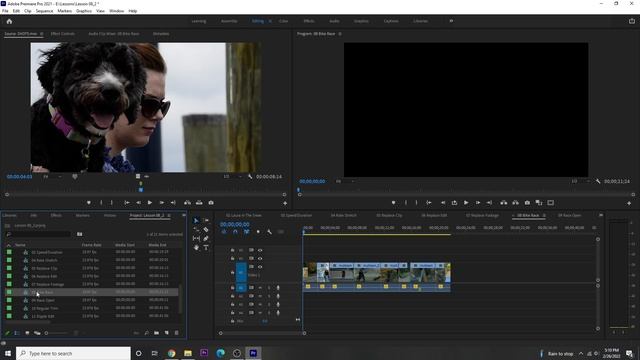Switch to the Assembly workspace
The image size is (640, 360).
click(229, 21)
